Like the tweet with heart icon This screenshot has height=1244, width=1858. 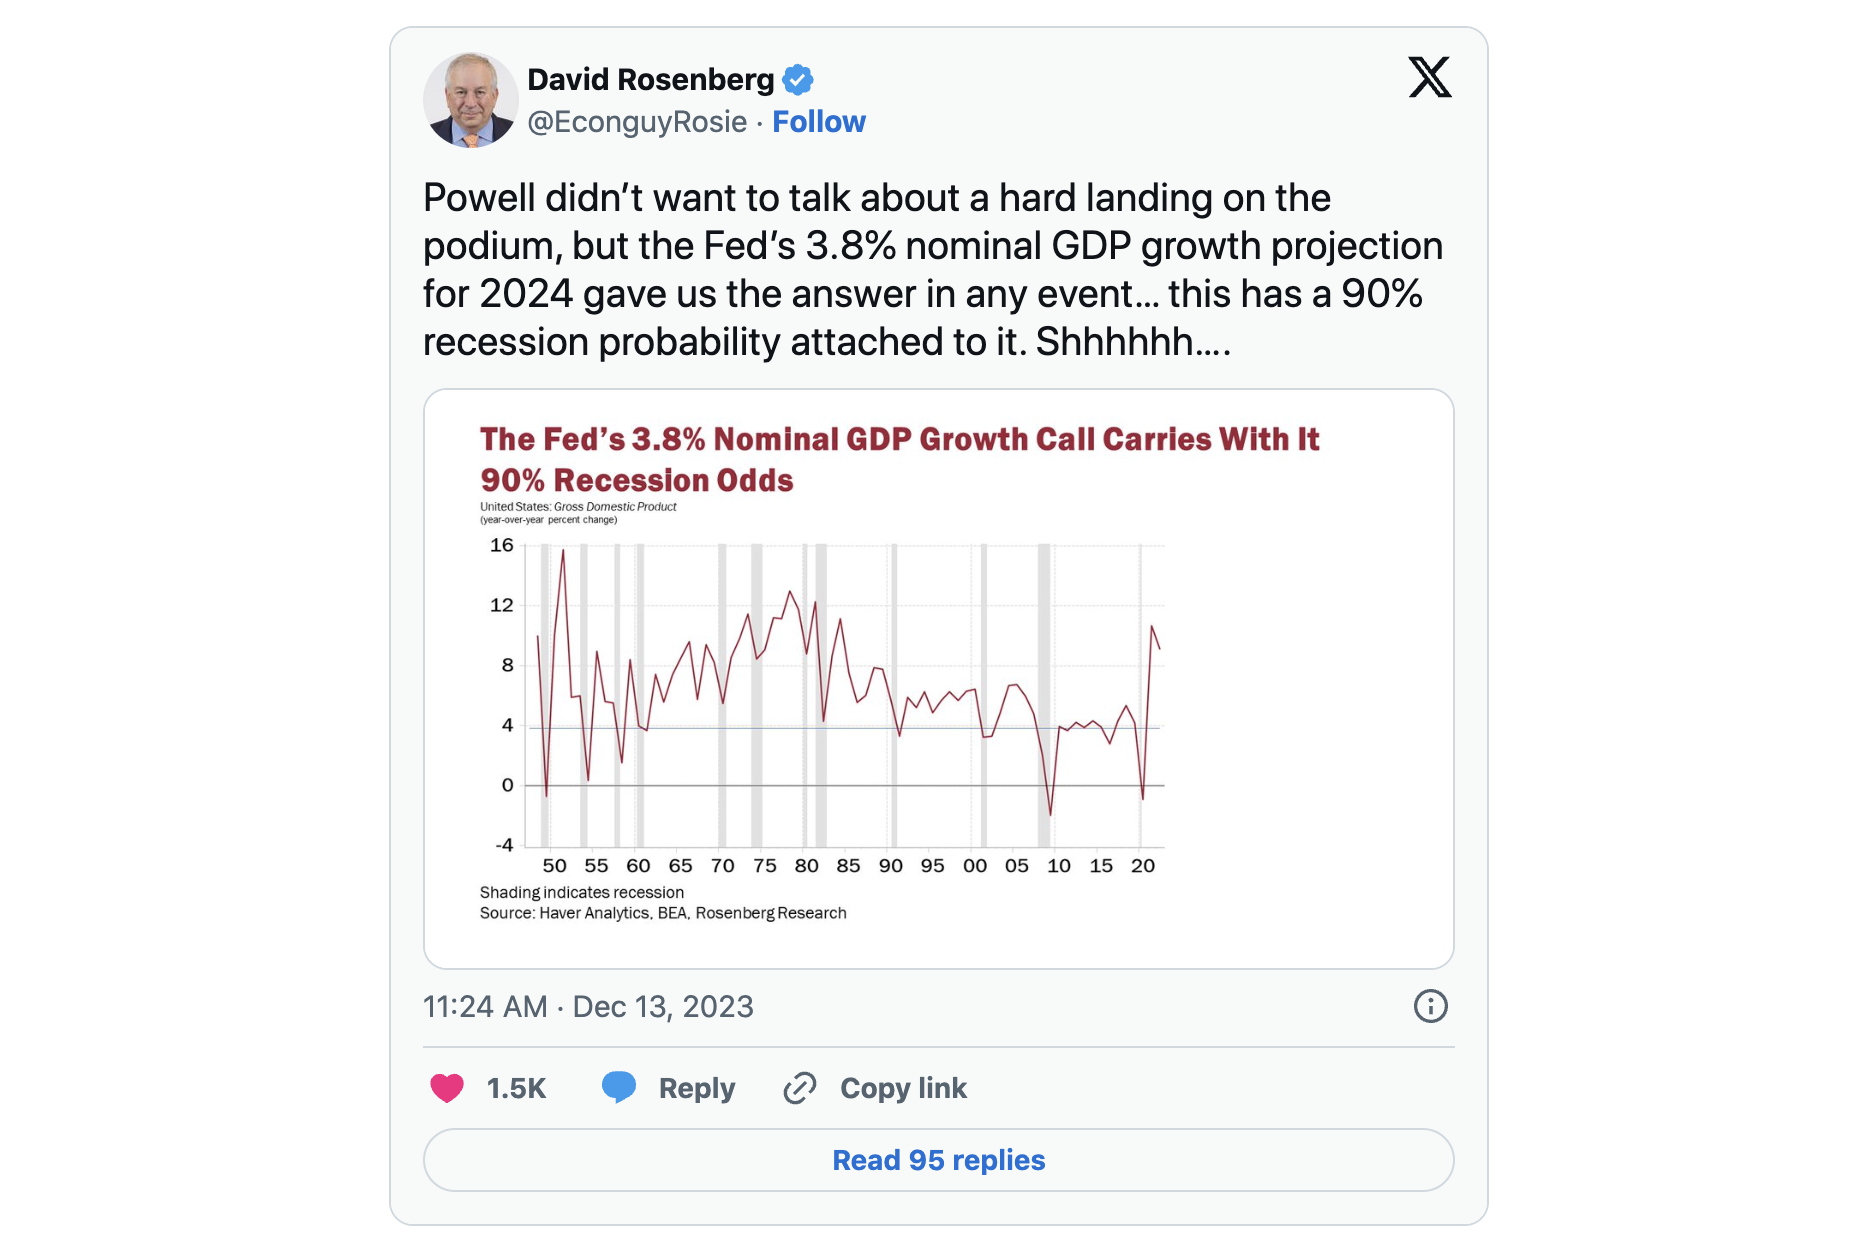[446, 1088]
